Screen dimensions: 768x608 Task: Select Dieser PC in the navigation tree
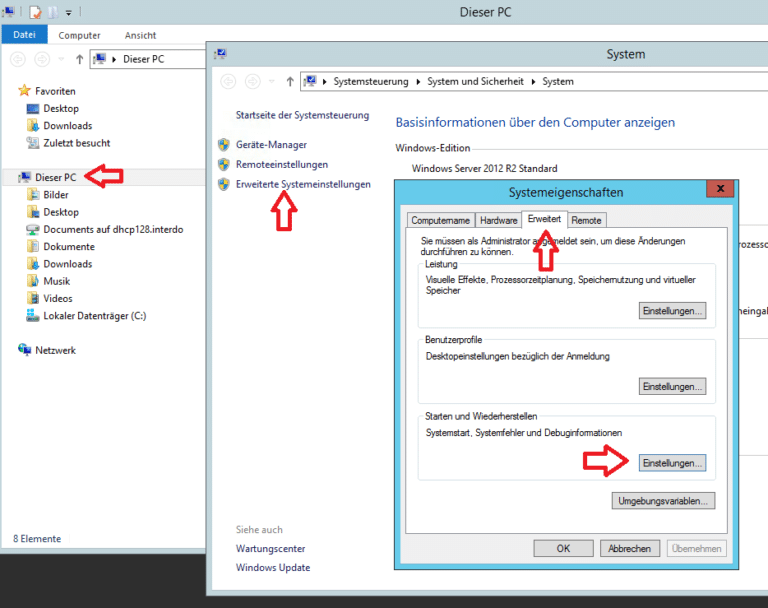coord(57,177)
